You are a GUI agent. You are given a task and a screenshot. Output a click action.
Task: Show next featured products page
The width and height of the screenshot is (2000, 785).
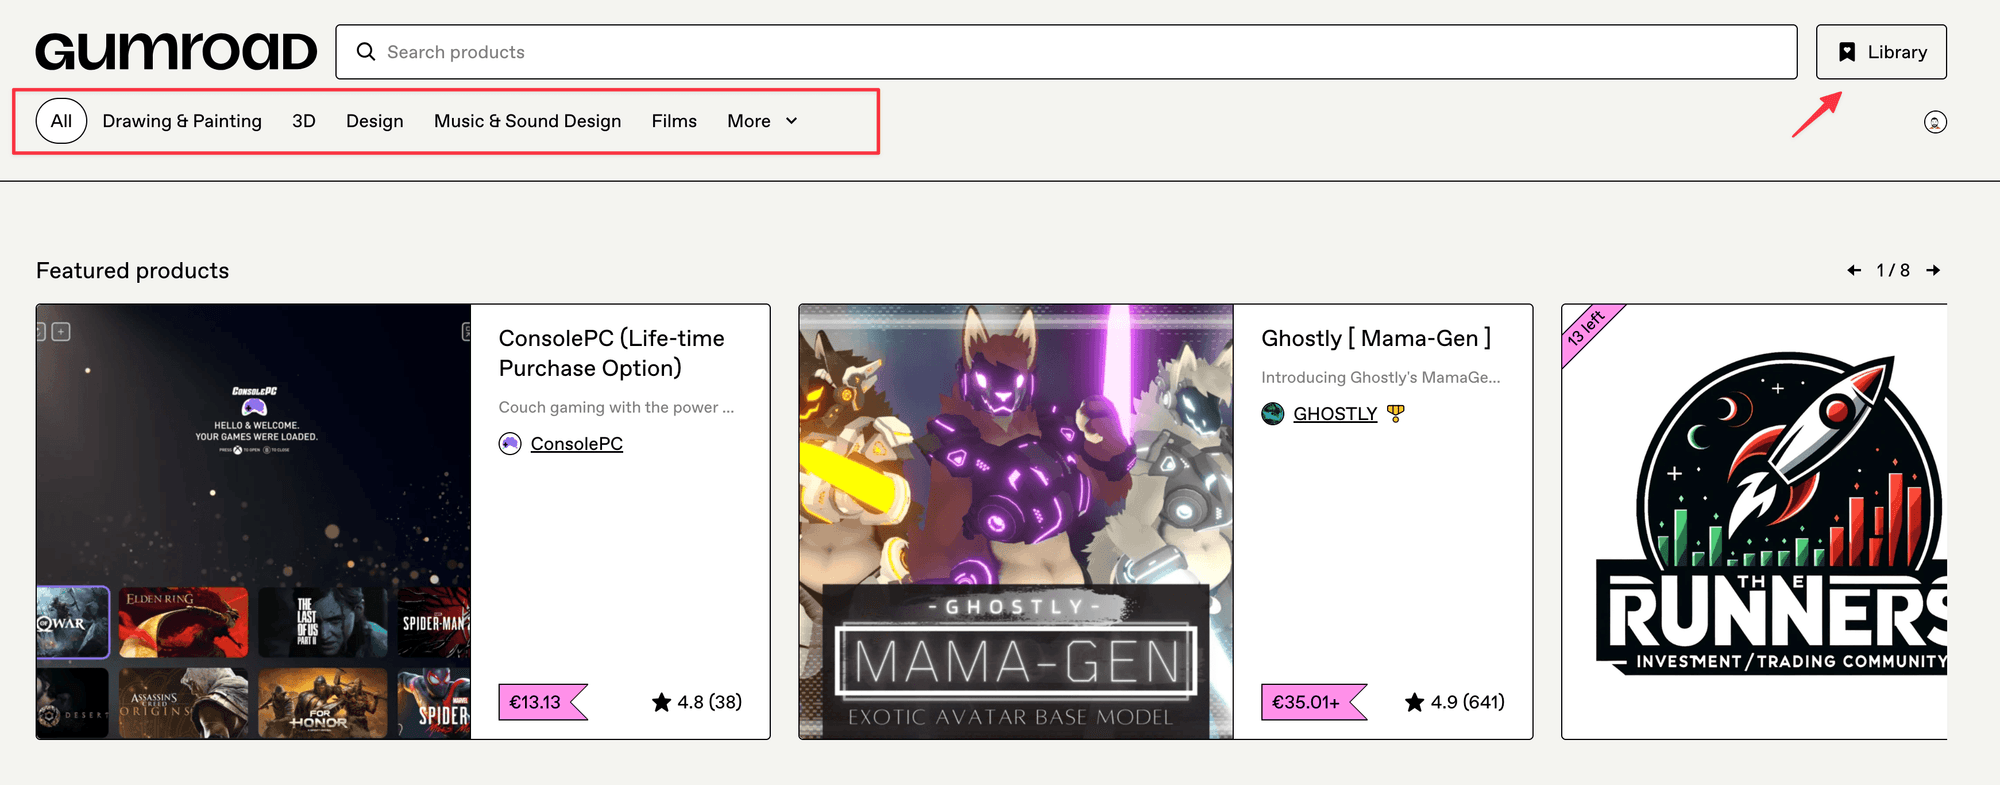1933,270
